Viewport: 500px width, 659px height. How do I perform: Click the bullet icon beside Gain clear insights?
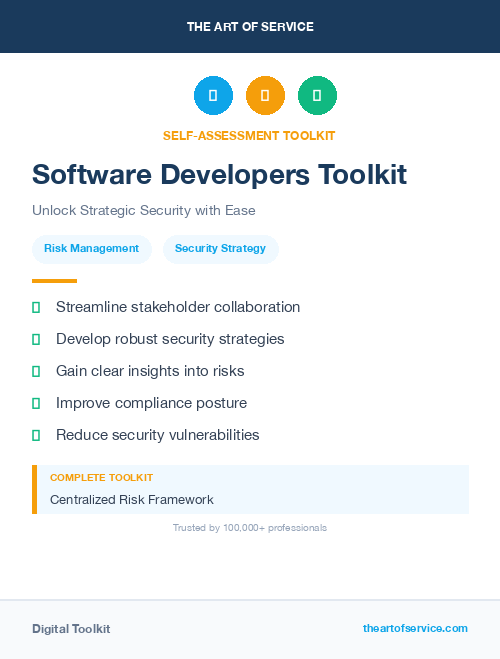click(x=36, y=371)
